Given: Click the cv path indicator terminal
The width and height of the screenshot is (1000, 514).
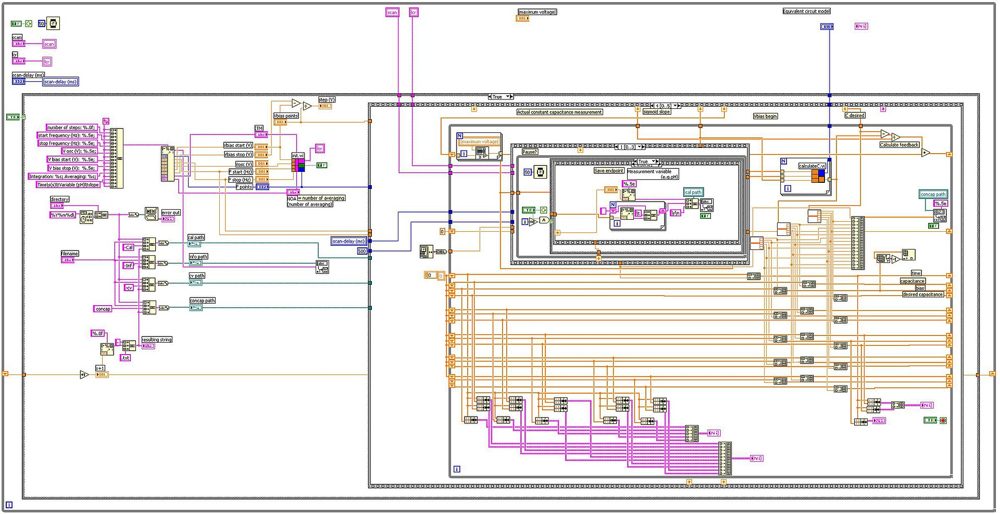Looking at the screenshot, I should 196,283.
